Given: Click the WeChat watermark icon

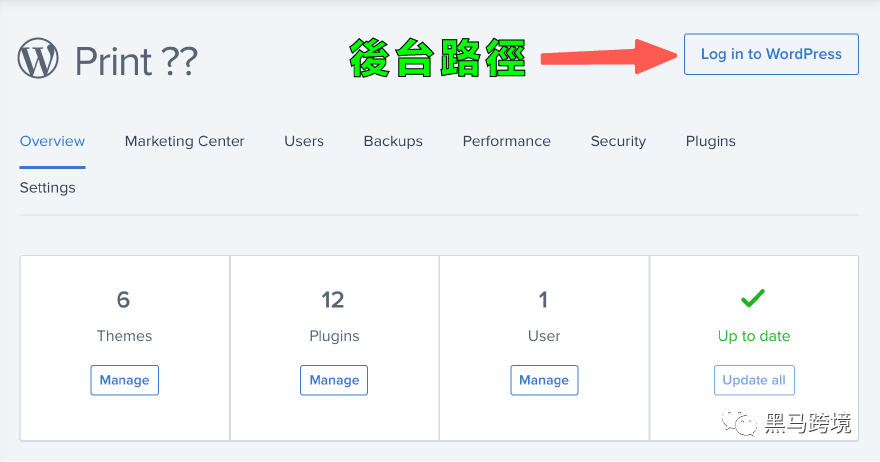Looking at the screenshot, I should coord(739,422).
